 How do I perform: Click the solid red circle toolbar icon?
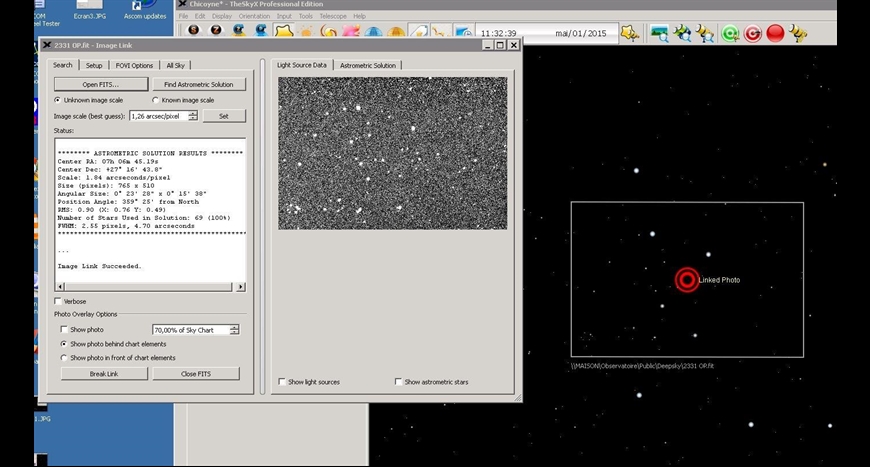(775, 34)
